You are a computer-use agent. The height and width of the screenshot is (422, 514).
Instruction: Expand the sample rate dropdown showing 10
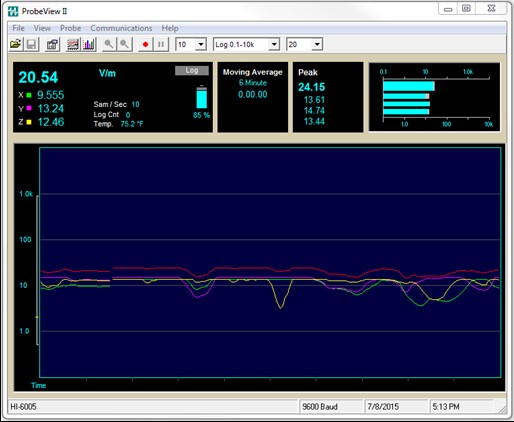pos(201,44)
